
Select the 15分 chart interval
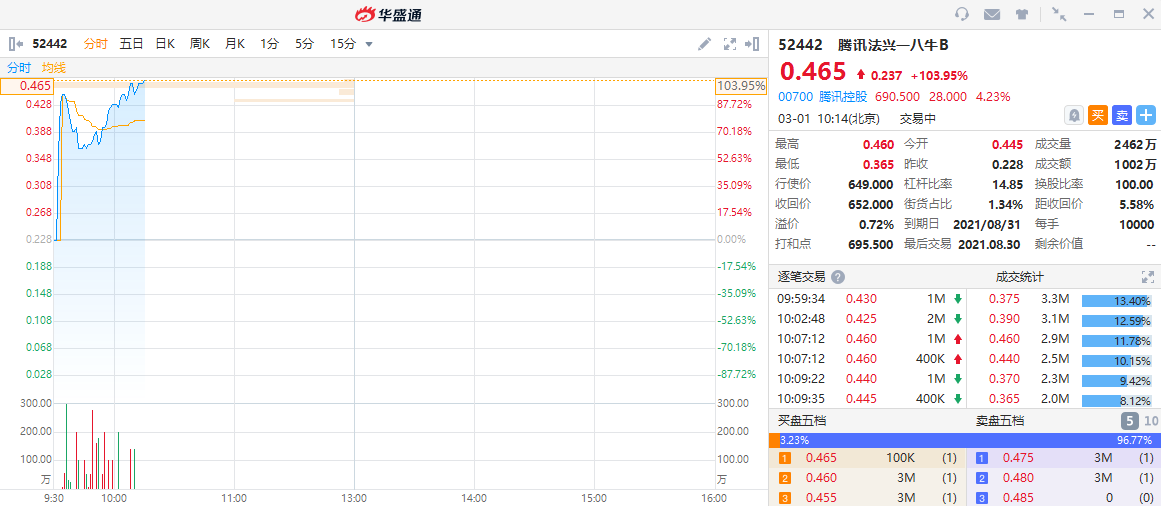pyautogui.click(x=343, y=44)
